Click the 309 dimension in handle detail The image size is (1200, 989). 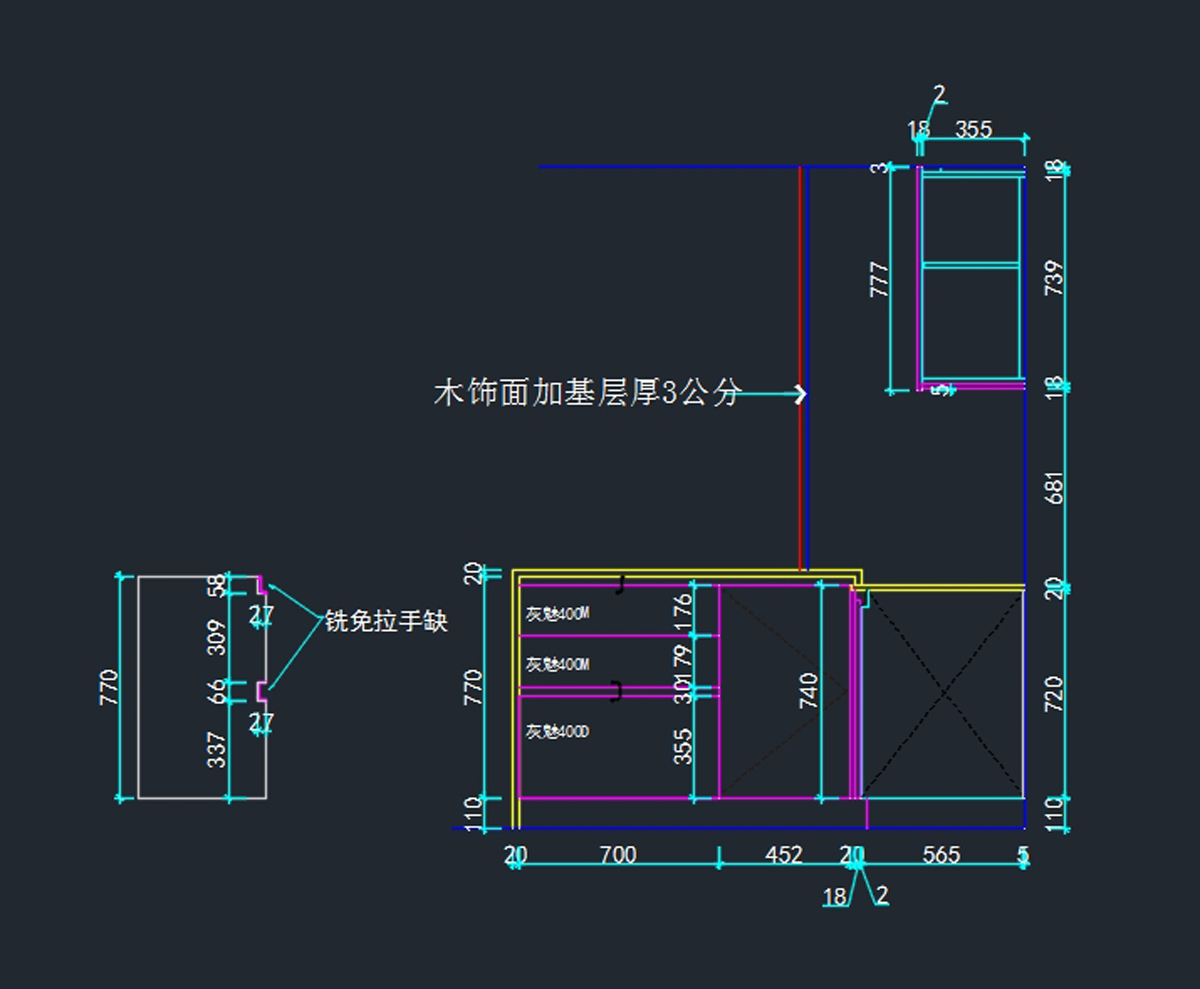[x=217, y=637]
